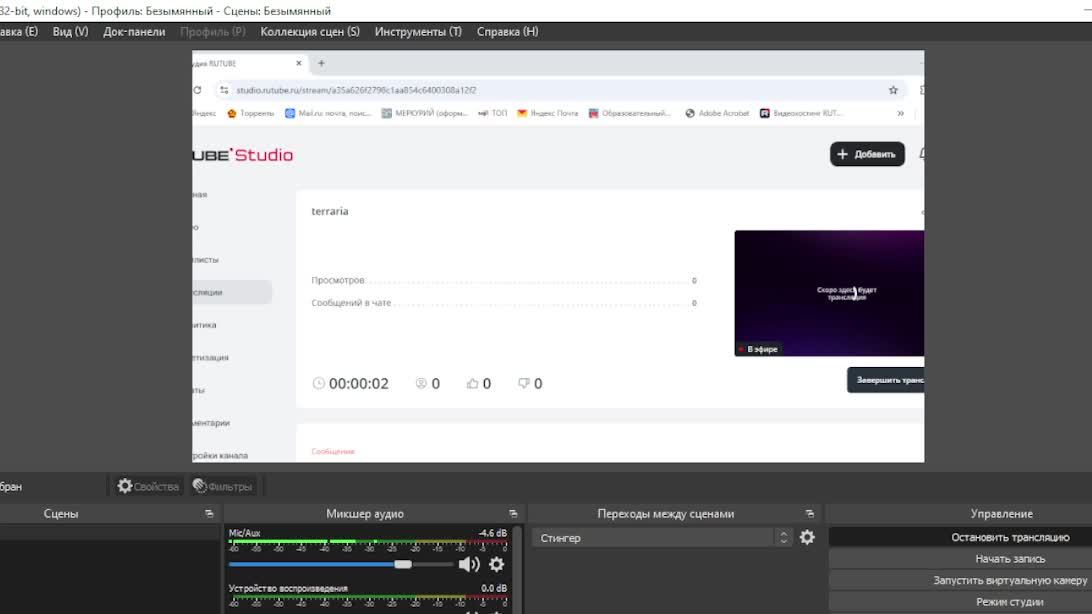Open the Справка (H) menu

click(x=507, y=31)
